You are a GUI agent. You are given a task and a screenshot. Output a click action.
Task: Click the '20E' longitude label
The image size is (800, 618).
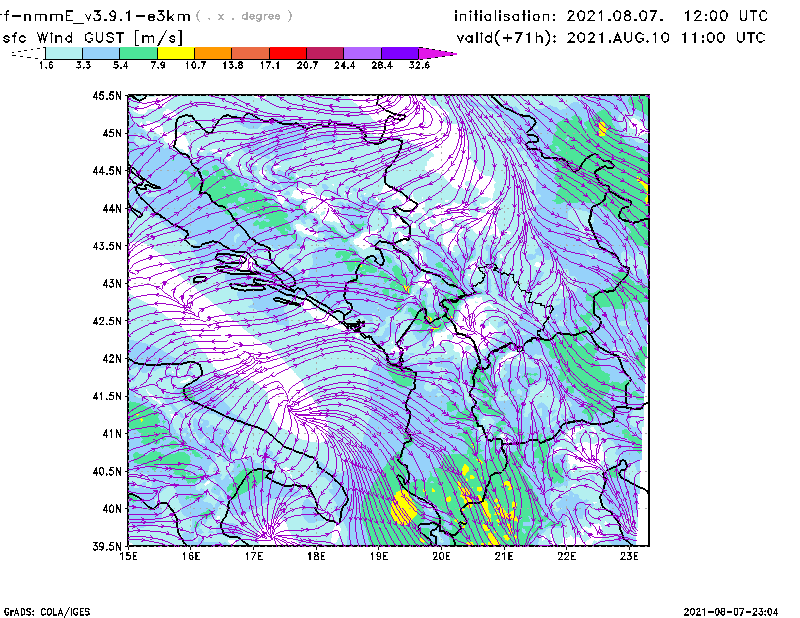tap(441, 556)
